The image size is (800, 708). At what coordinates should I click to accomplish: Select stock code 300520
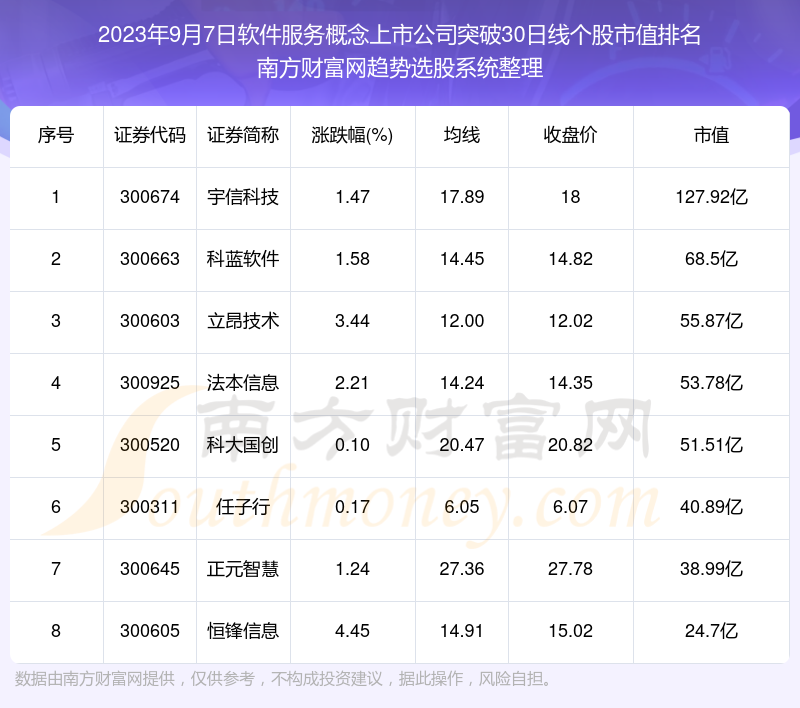click(149, 445)
